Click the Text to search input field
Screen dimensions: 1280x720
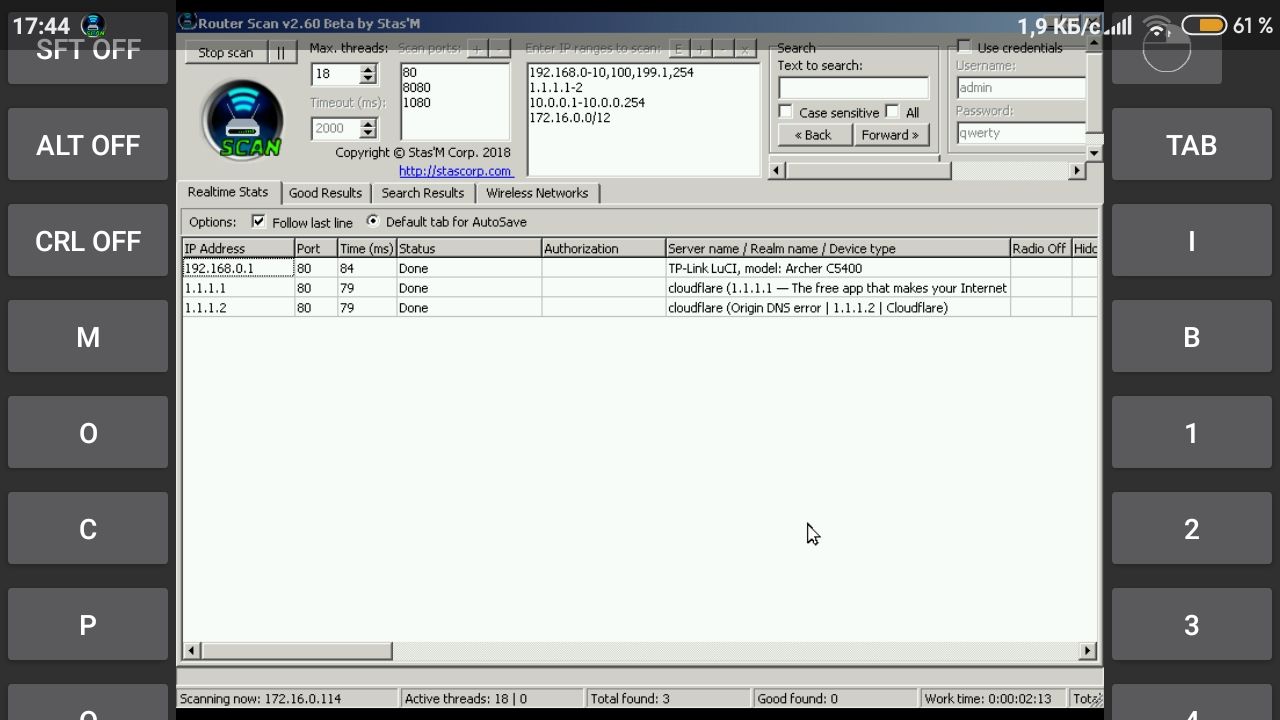coord(853,88)
